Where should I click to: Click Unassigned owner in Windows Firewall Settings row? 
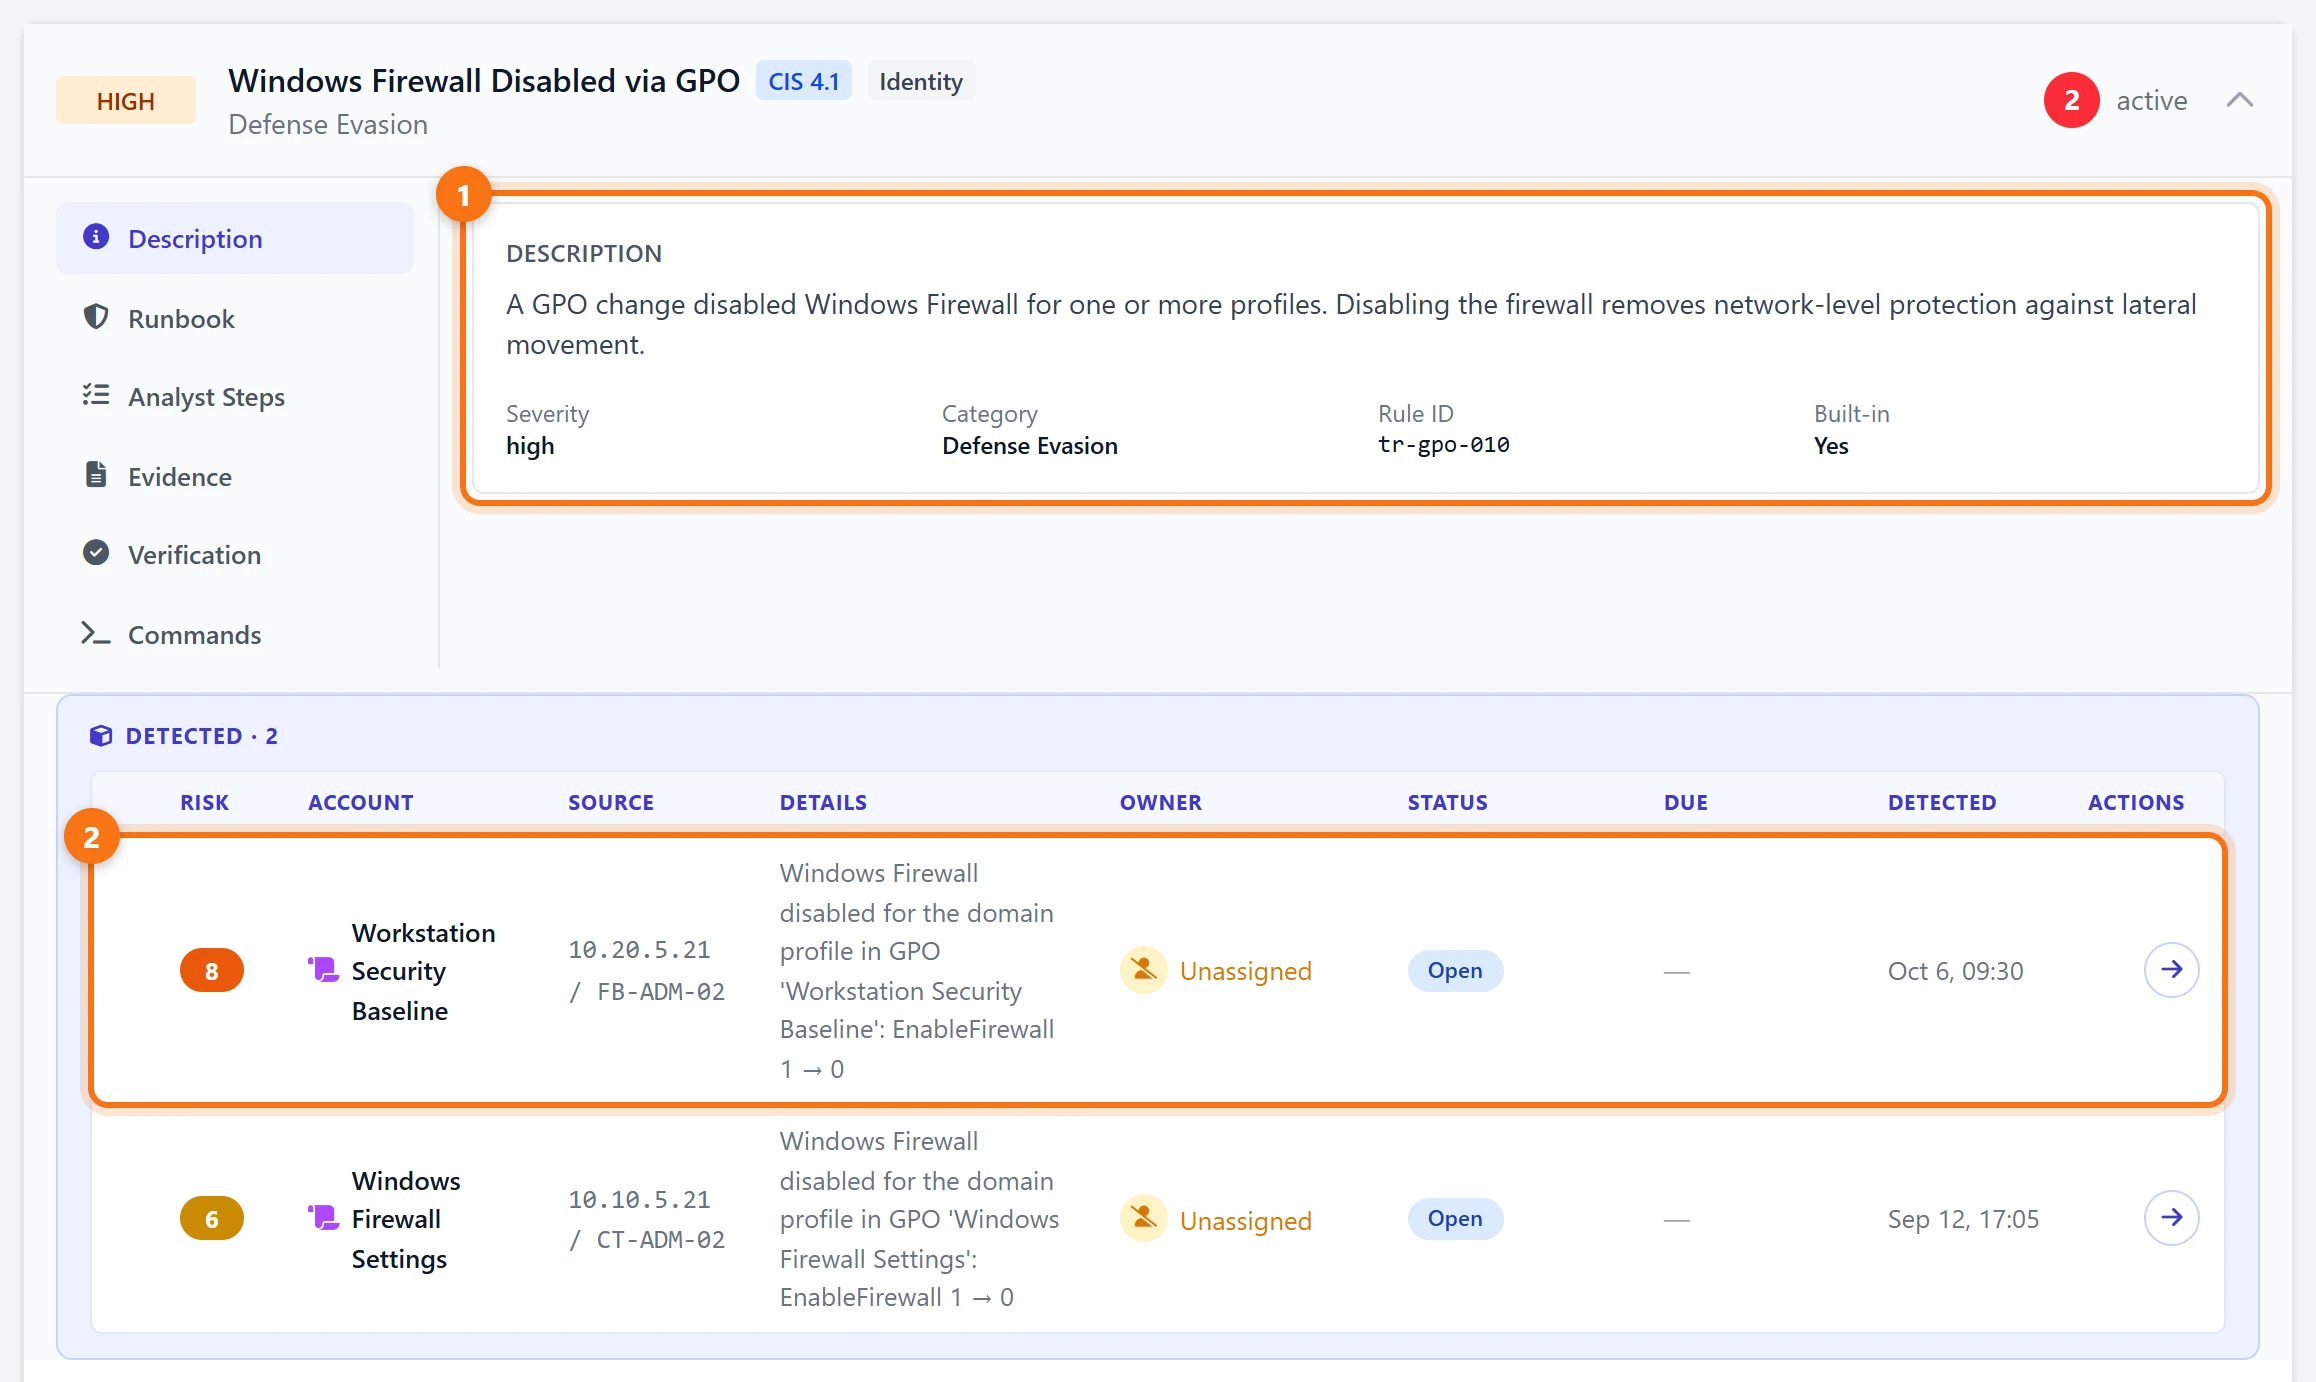[1216, 1219]
